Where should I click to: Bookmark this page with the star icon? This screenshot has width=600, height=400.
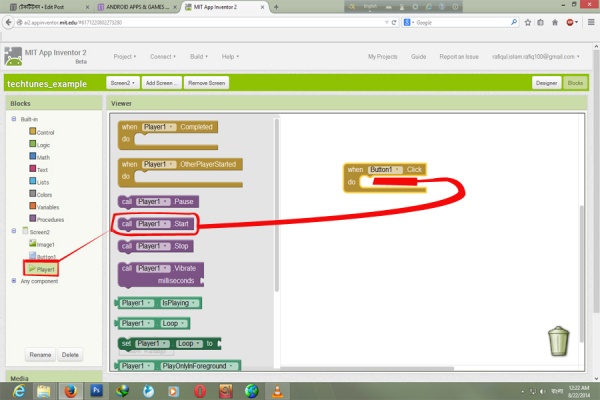coord(528,23)
